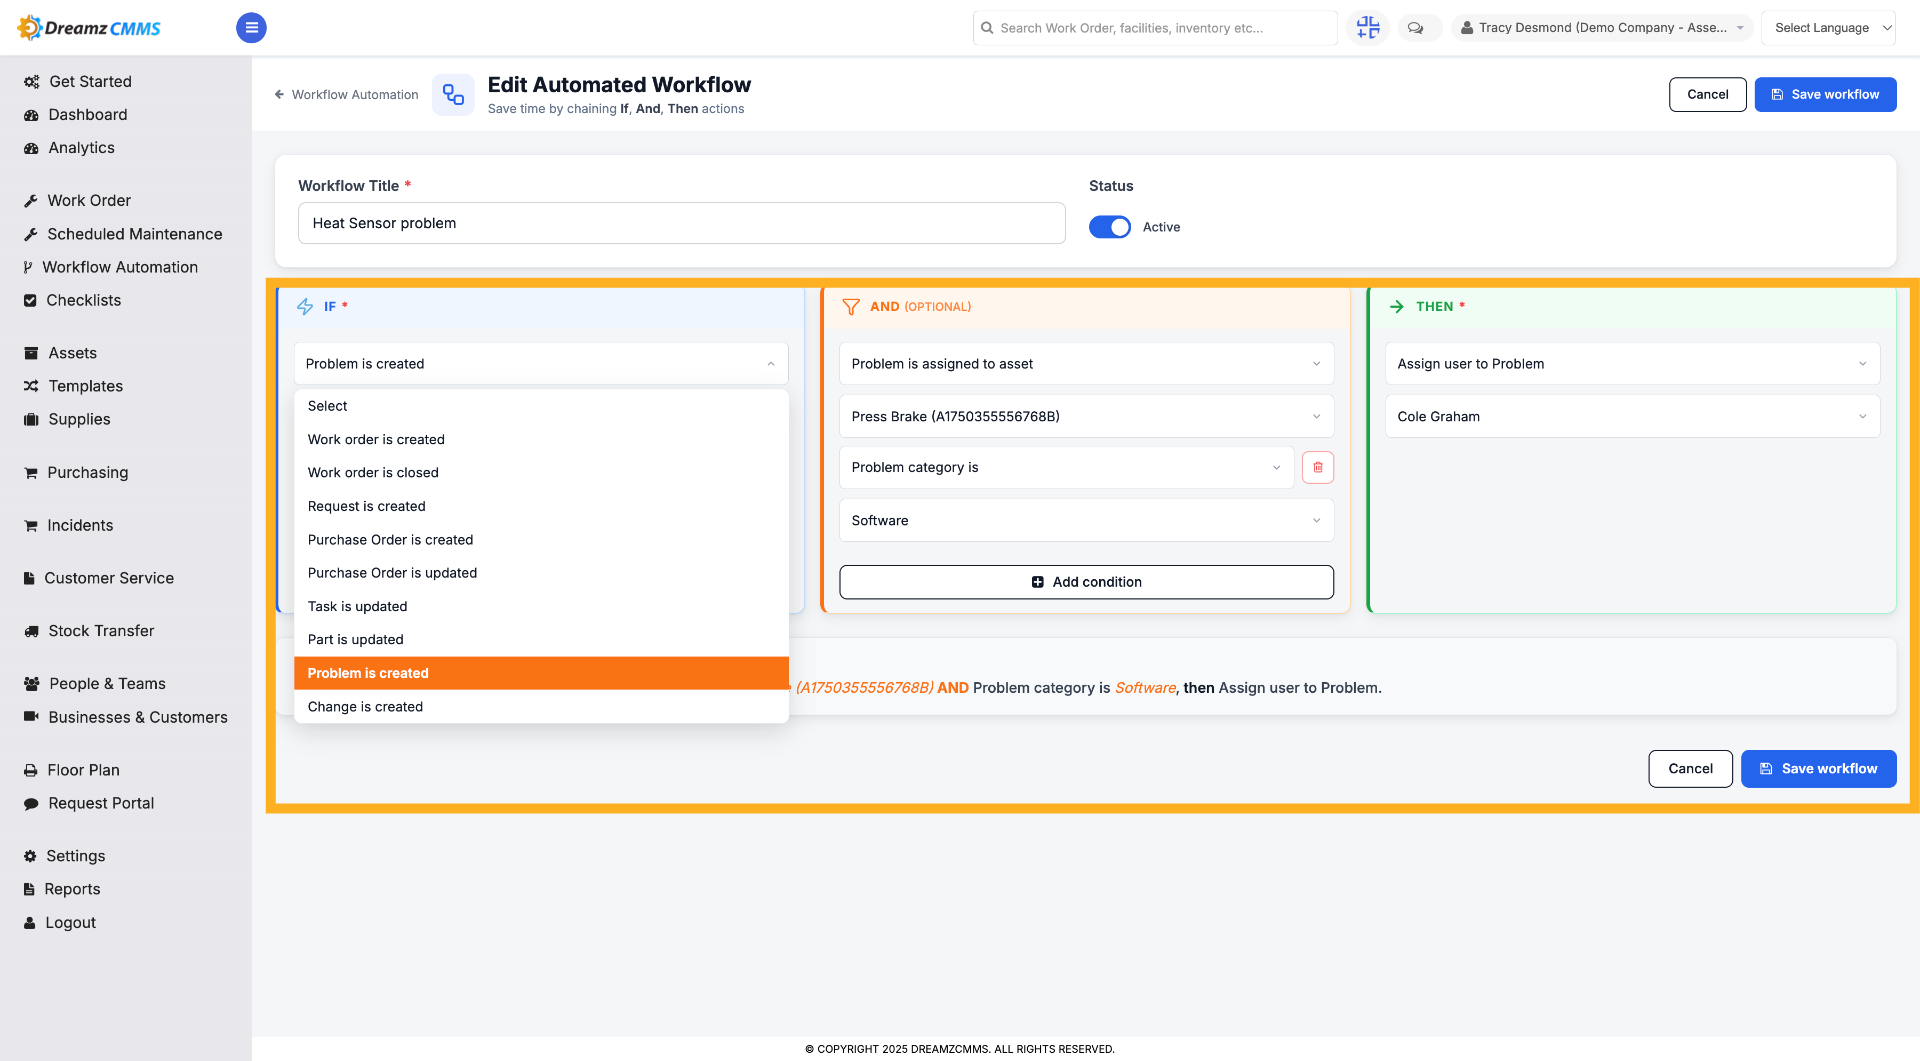Click the Templates shuffle icon
The height and width of the screenshot is (1061, 1920).
pos(31,386)
